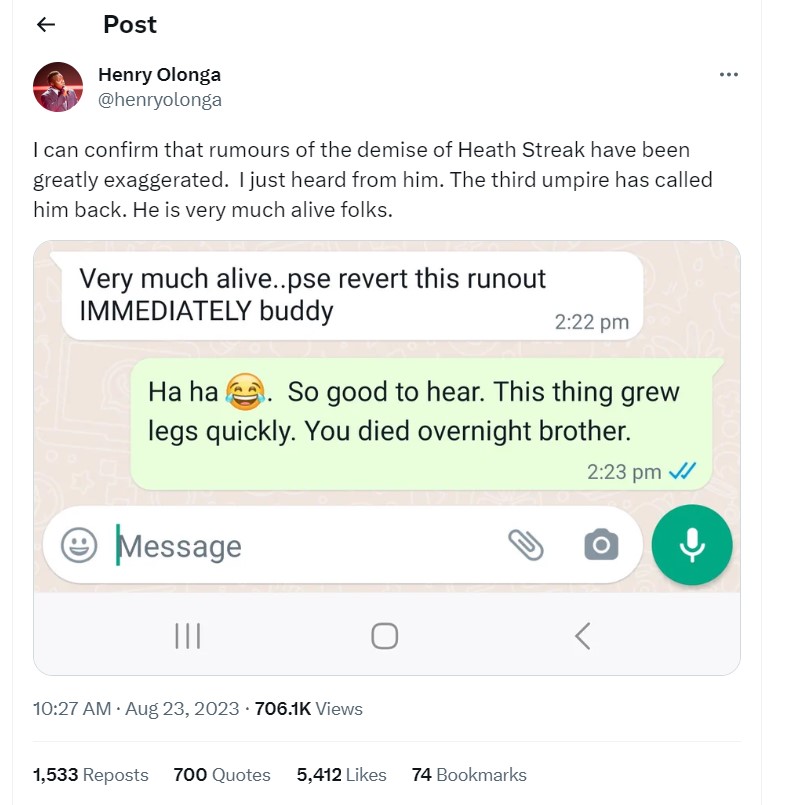Click the Message text input field
The height and width of the screenshot is (805, 793).
pos(308,546)
